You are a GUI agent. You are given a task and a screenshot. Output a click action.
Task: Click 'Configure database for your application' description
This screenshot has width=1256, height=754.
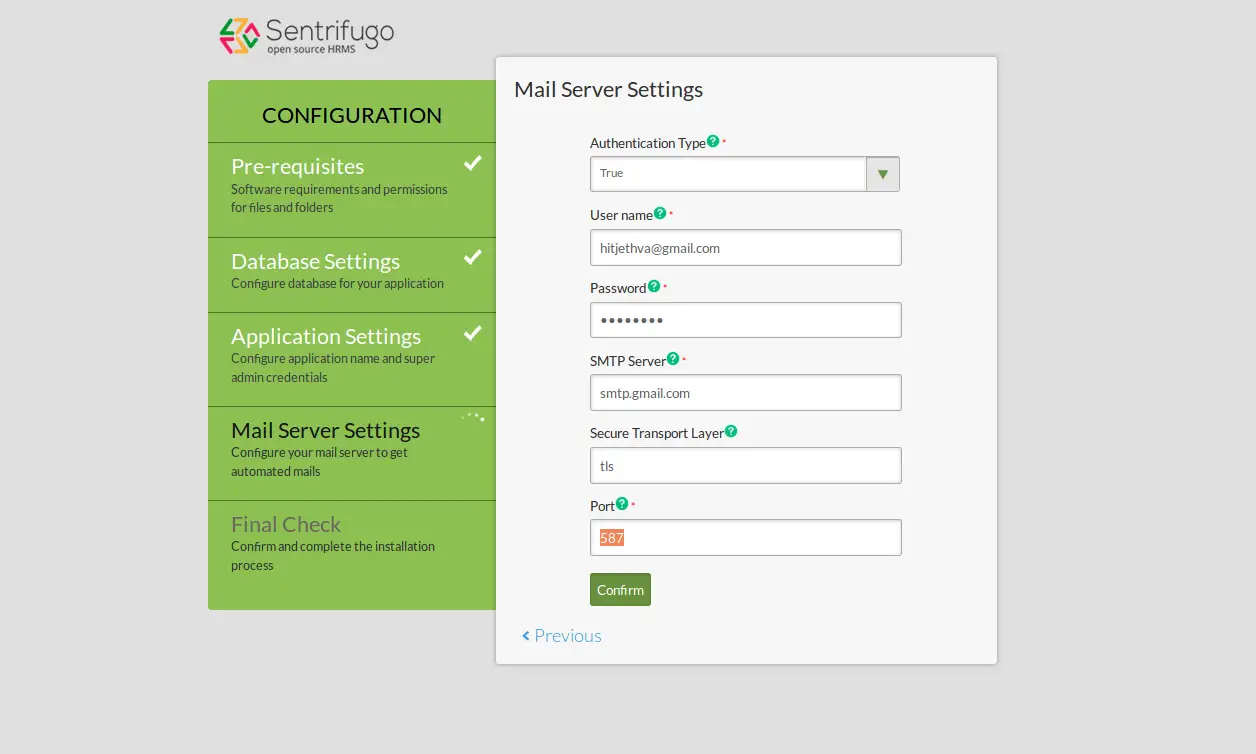click(337, 283)
